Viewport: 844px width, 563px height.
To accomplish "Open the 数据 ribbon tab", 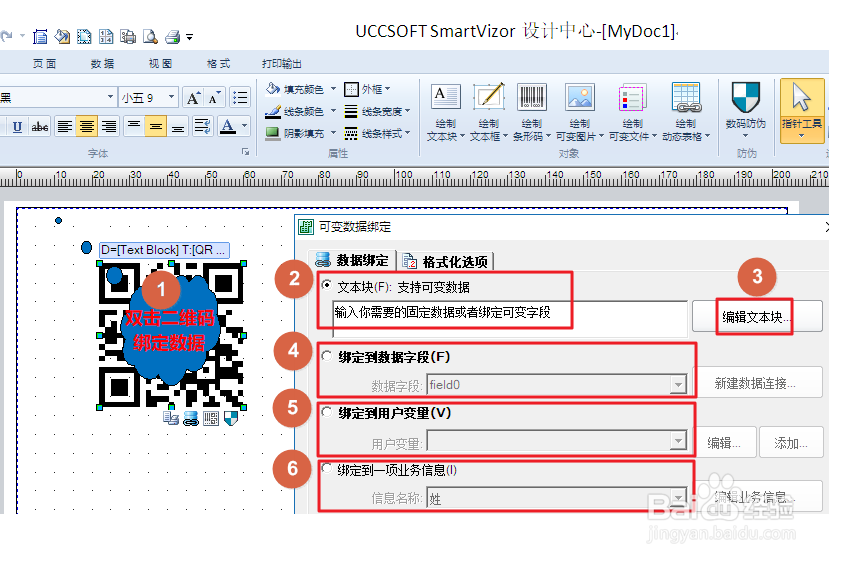I will coord(102,64).
